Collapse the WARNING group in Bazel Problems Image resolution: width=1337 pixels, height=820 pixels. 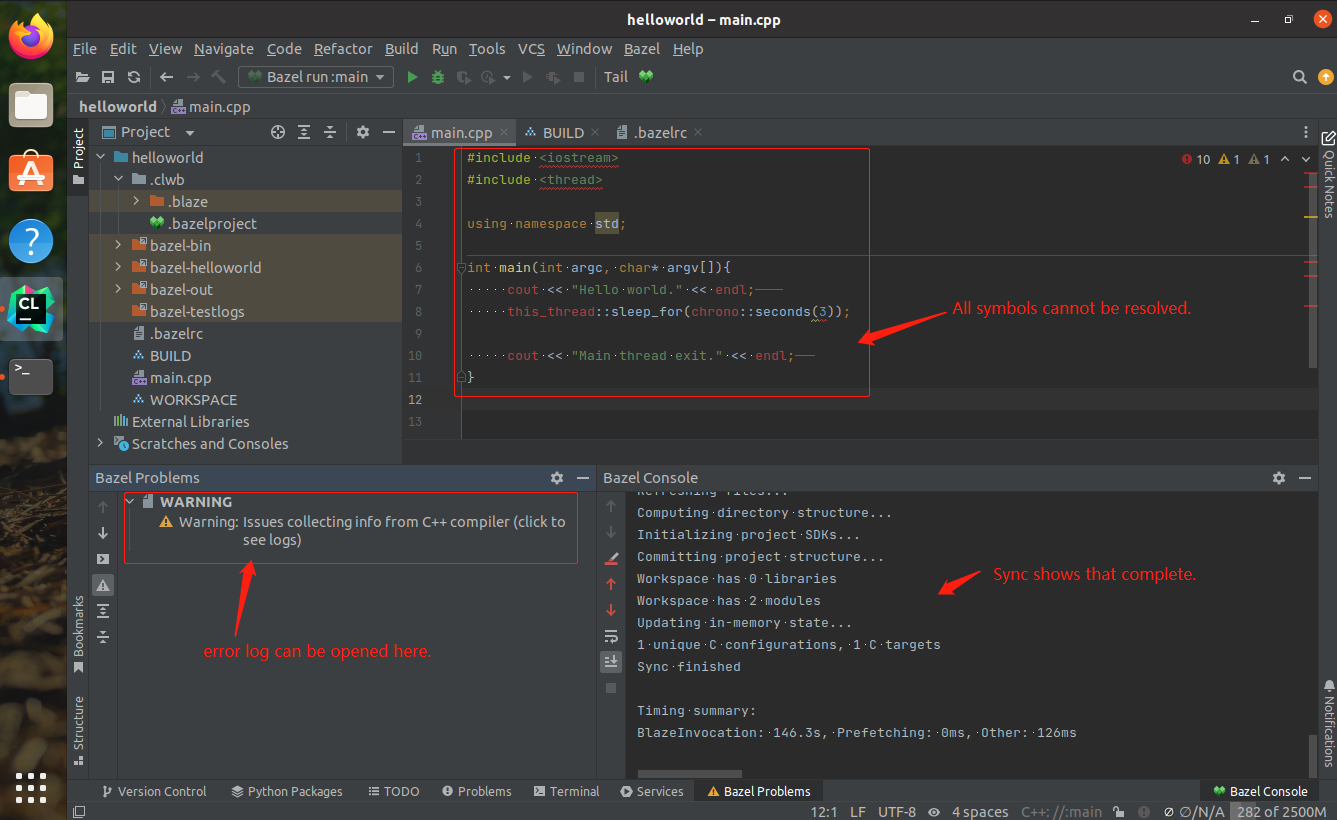click(x=129, y=501)
